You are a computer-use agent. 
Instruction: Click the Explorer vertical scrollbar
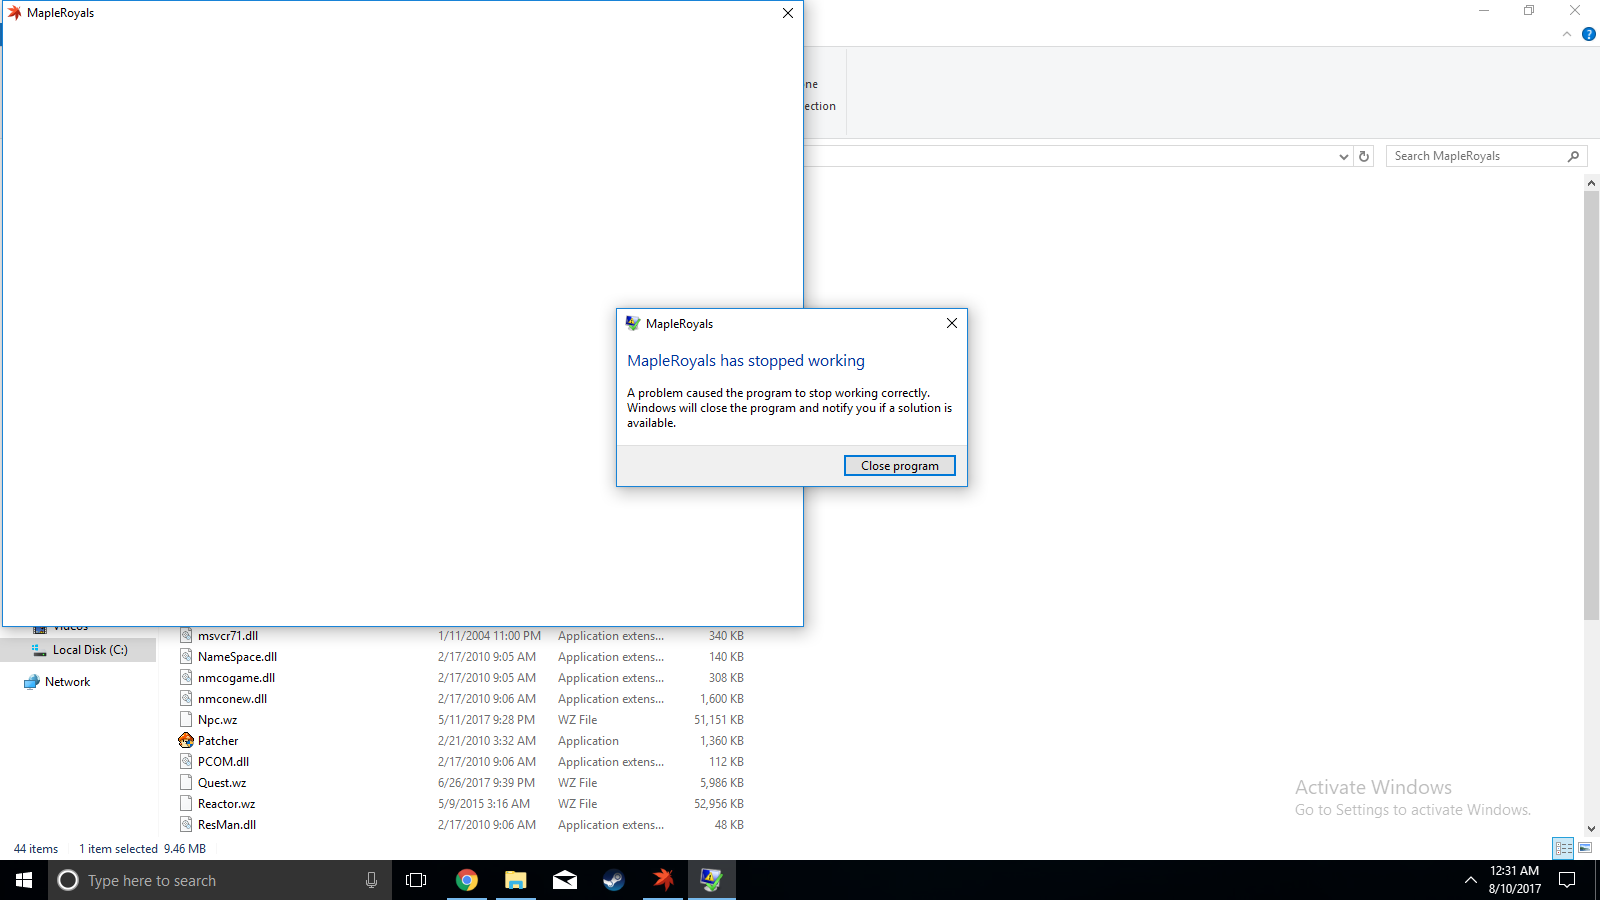coord(1591,405)
